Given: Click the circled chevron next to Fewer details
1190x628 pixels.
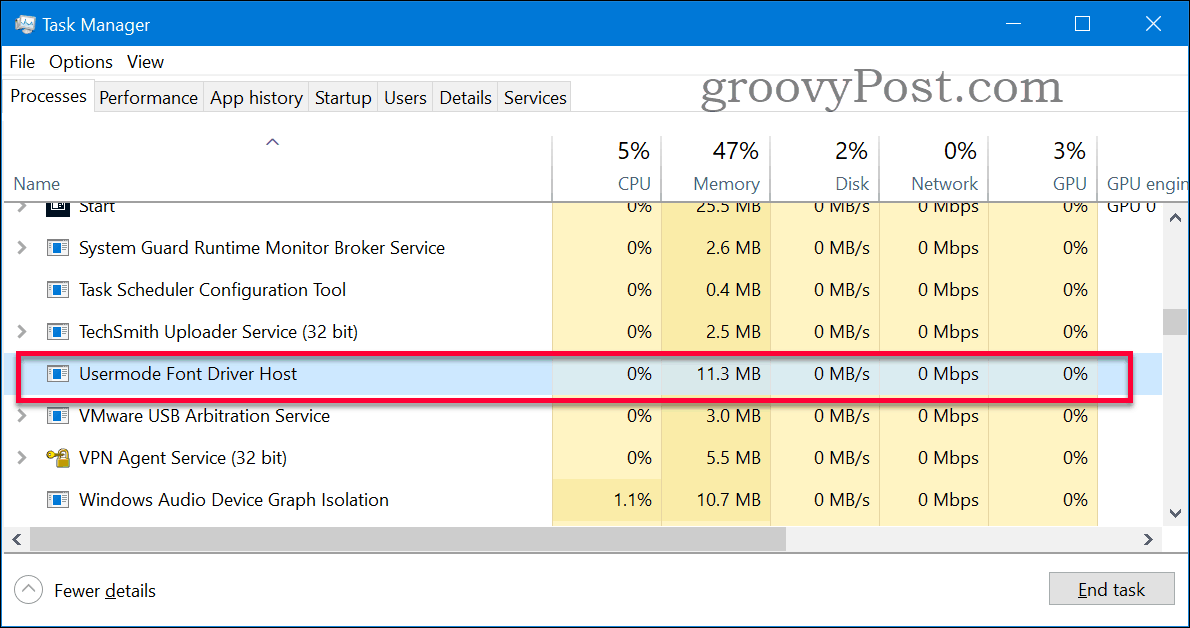Looking at the screenshot, I should (28, 590).
